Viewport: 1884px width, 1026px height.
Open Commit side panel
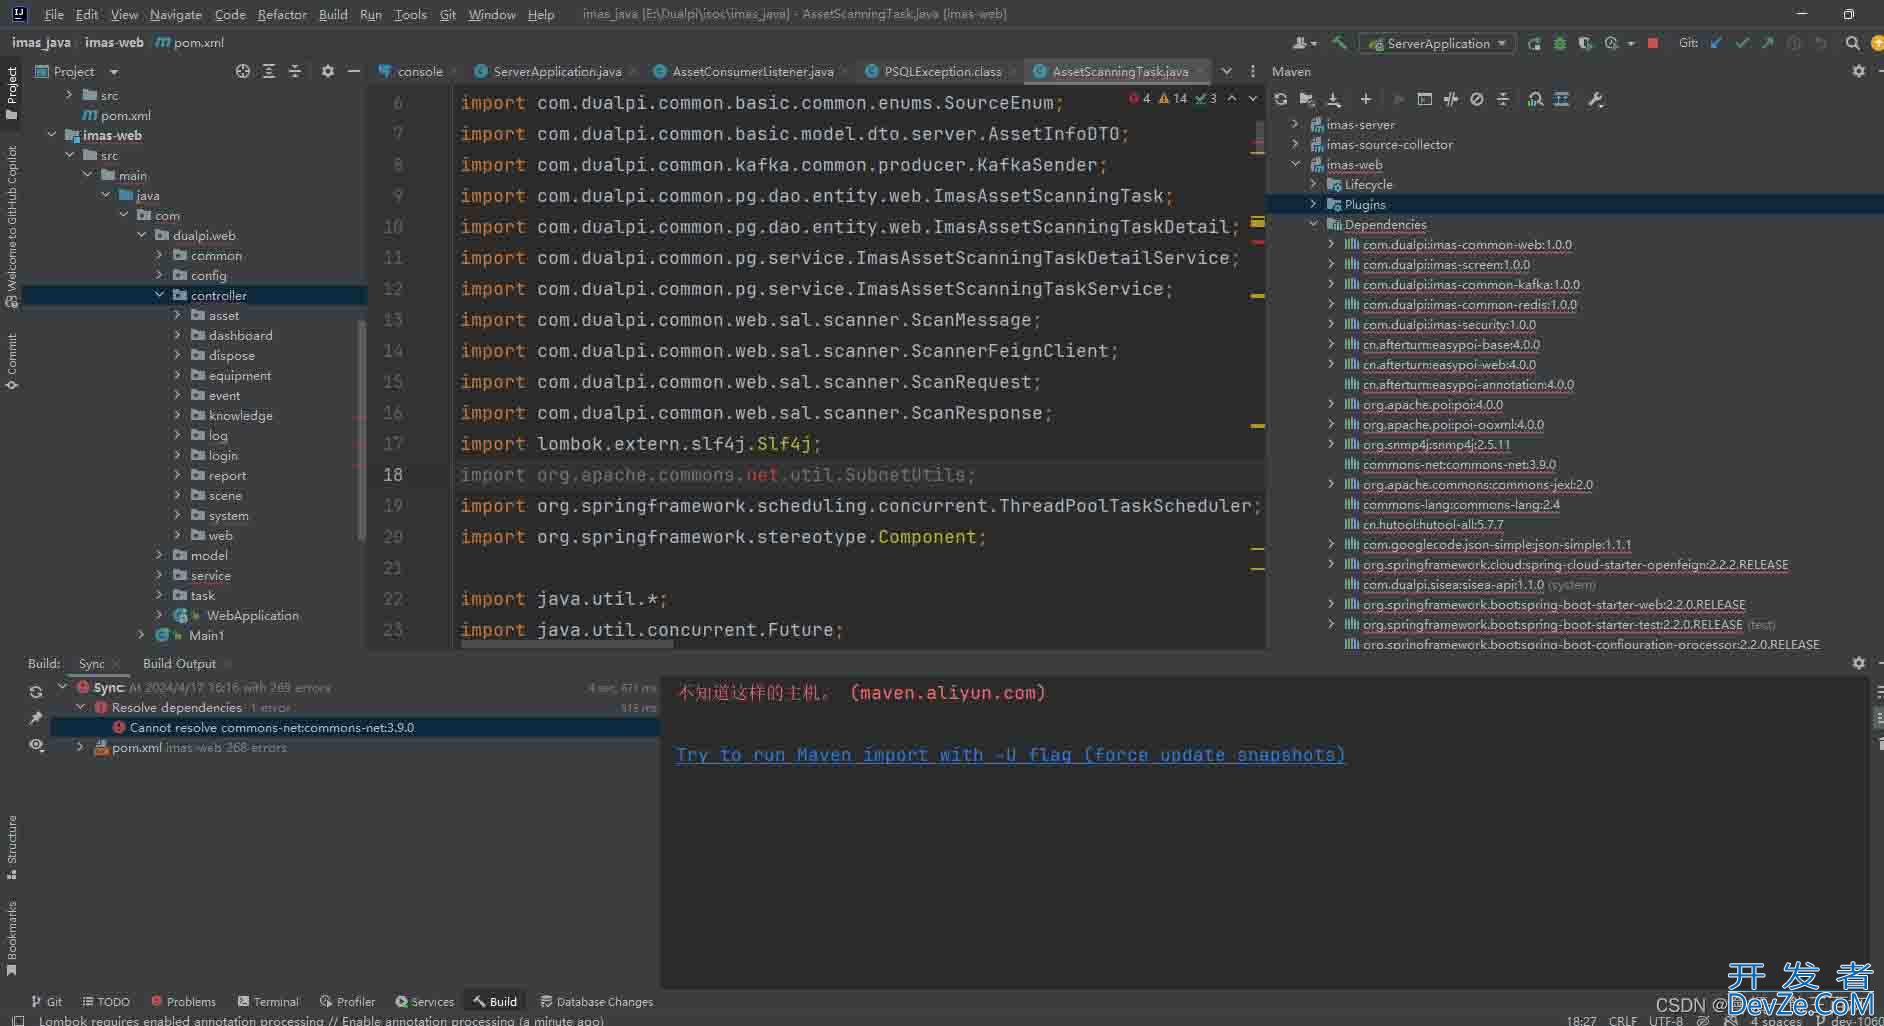[12, 361]
